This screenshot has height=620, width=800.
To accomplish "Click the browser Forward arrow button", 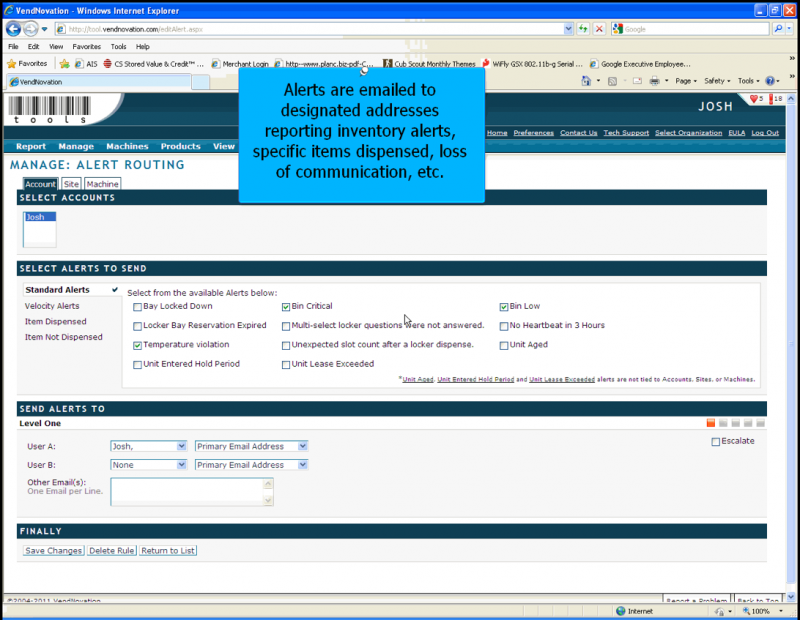I will (x=31, y=29).
